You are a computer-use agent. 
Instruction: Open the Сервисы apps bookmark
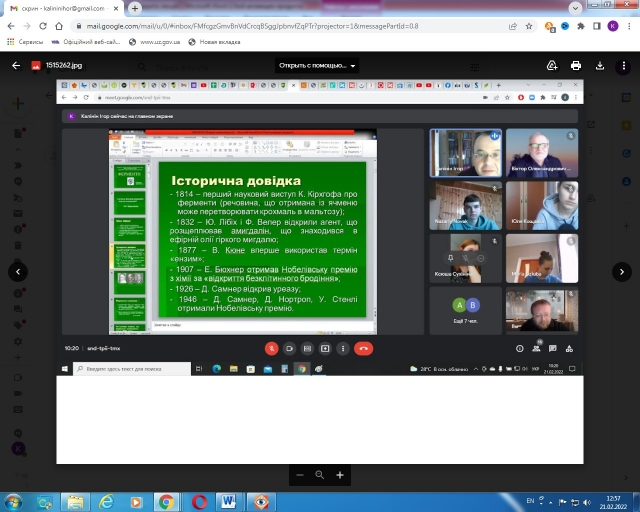[x=25, y=42]
